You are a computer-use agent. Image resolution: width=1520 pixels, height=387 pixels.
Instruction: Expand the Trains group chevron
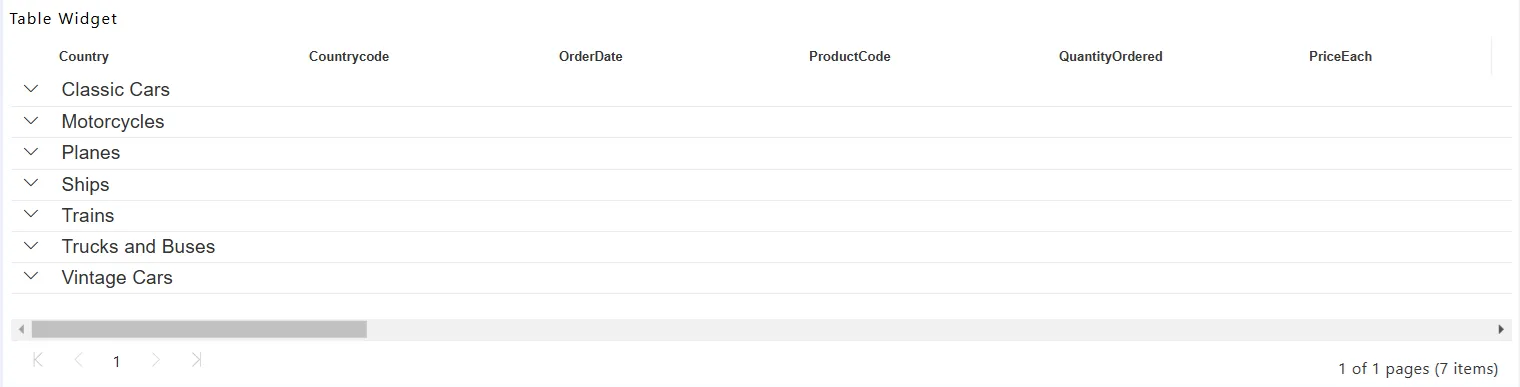pos(31,215)
